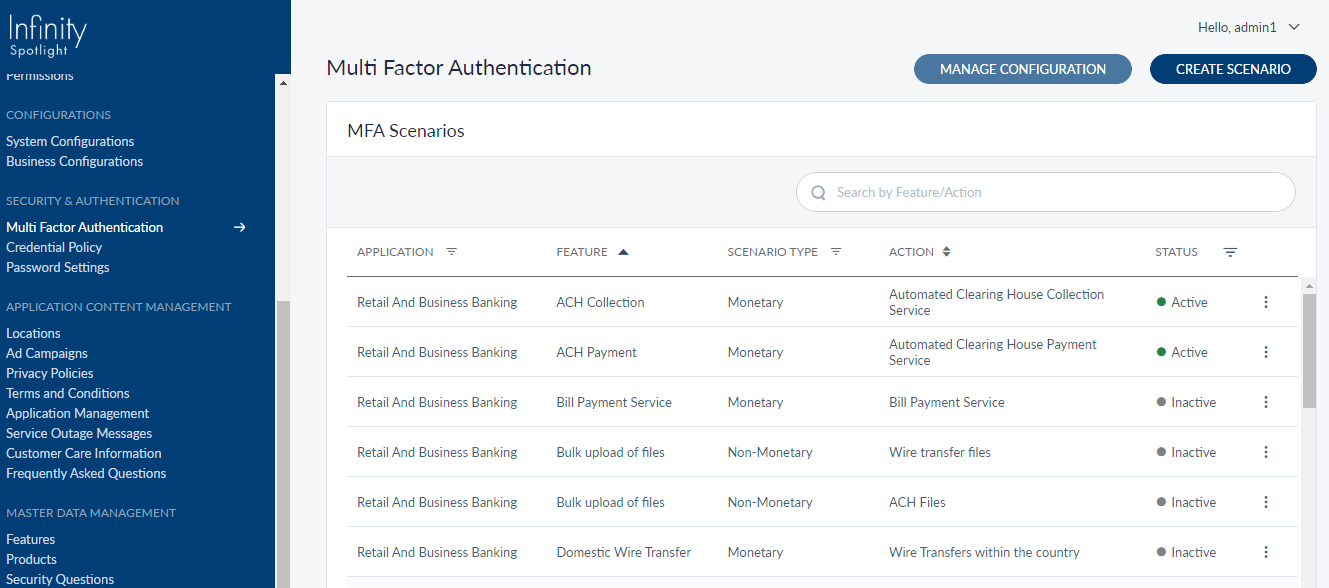
Task: Select Password Settings in sidebar
Action: pos(58,267)
